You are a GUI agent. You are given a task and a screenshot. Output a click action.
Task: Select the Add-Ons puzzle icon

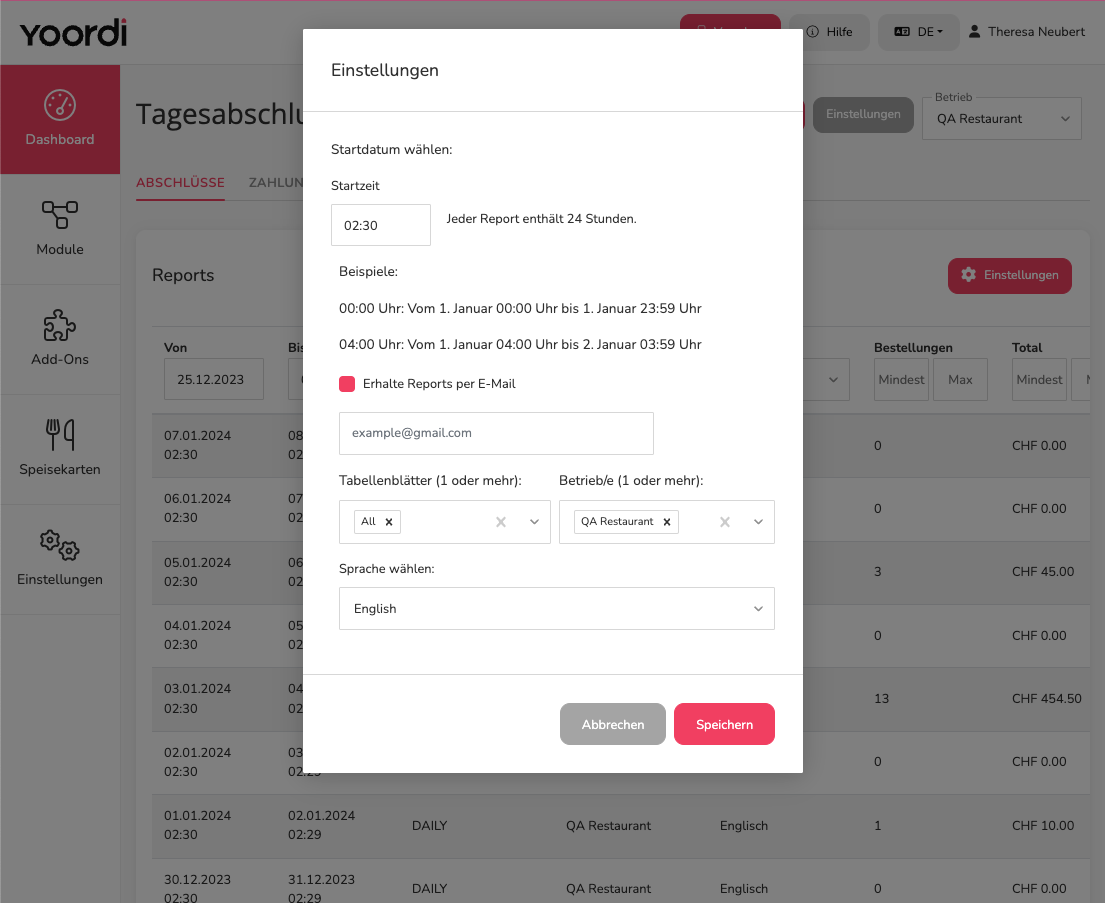pyautogui.click(x=60, y=325)
